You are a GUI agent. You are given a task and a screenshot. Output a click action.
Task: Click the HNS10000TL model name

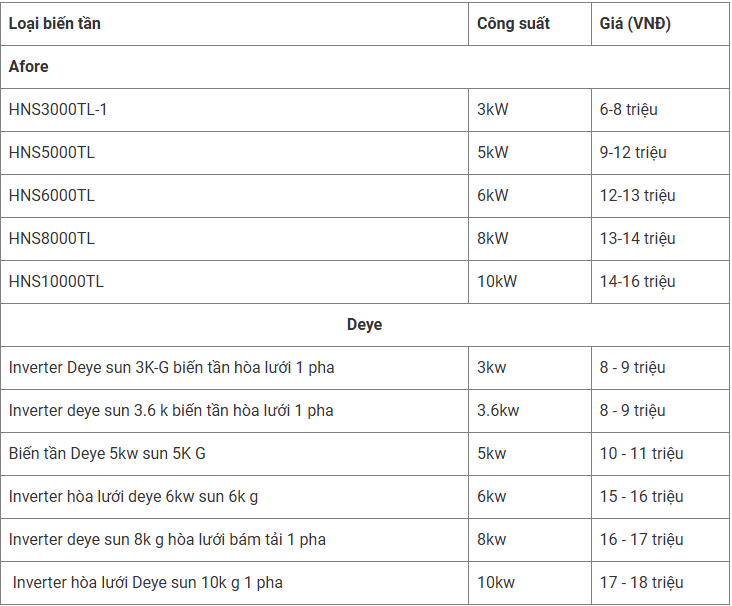56,282
